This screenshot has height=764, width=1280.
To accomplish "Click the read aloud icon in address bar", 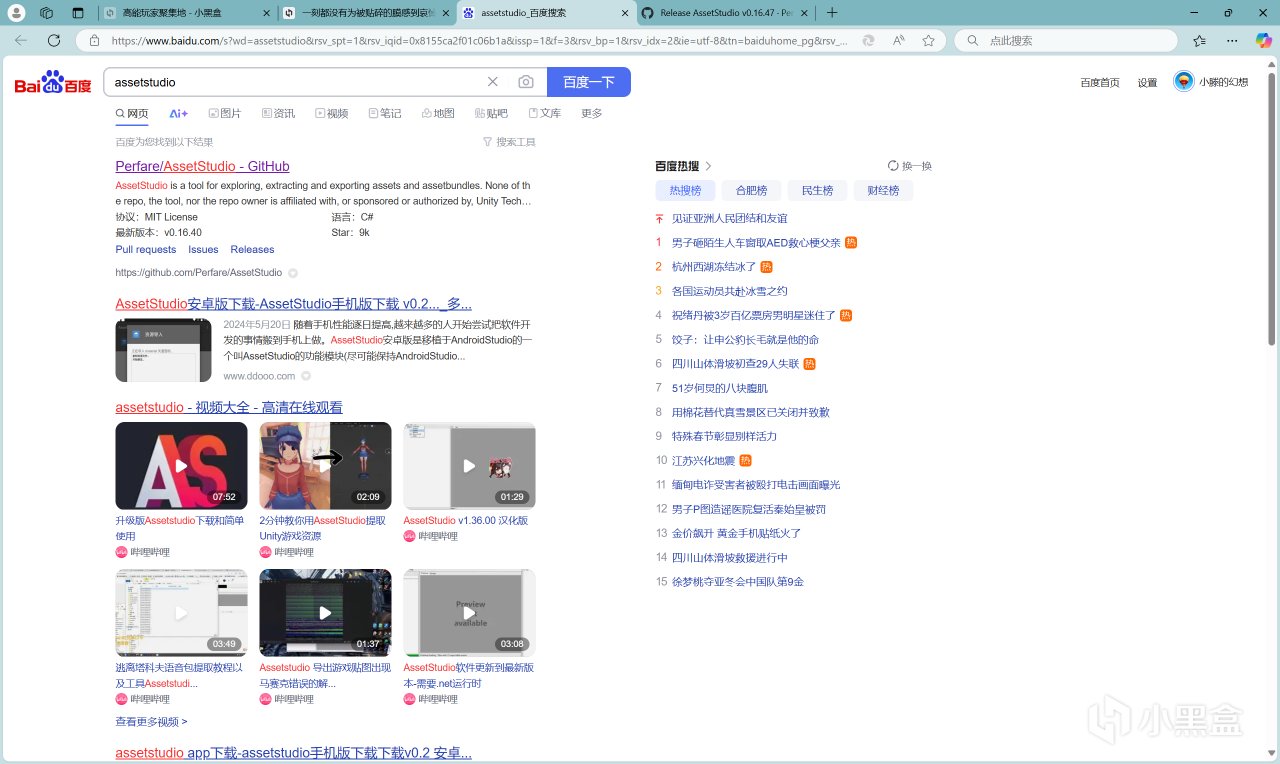I will pyautogui.click(x=898, y=41).
